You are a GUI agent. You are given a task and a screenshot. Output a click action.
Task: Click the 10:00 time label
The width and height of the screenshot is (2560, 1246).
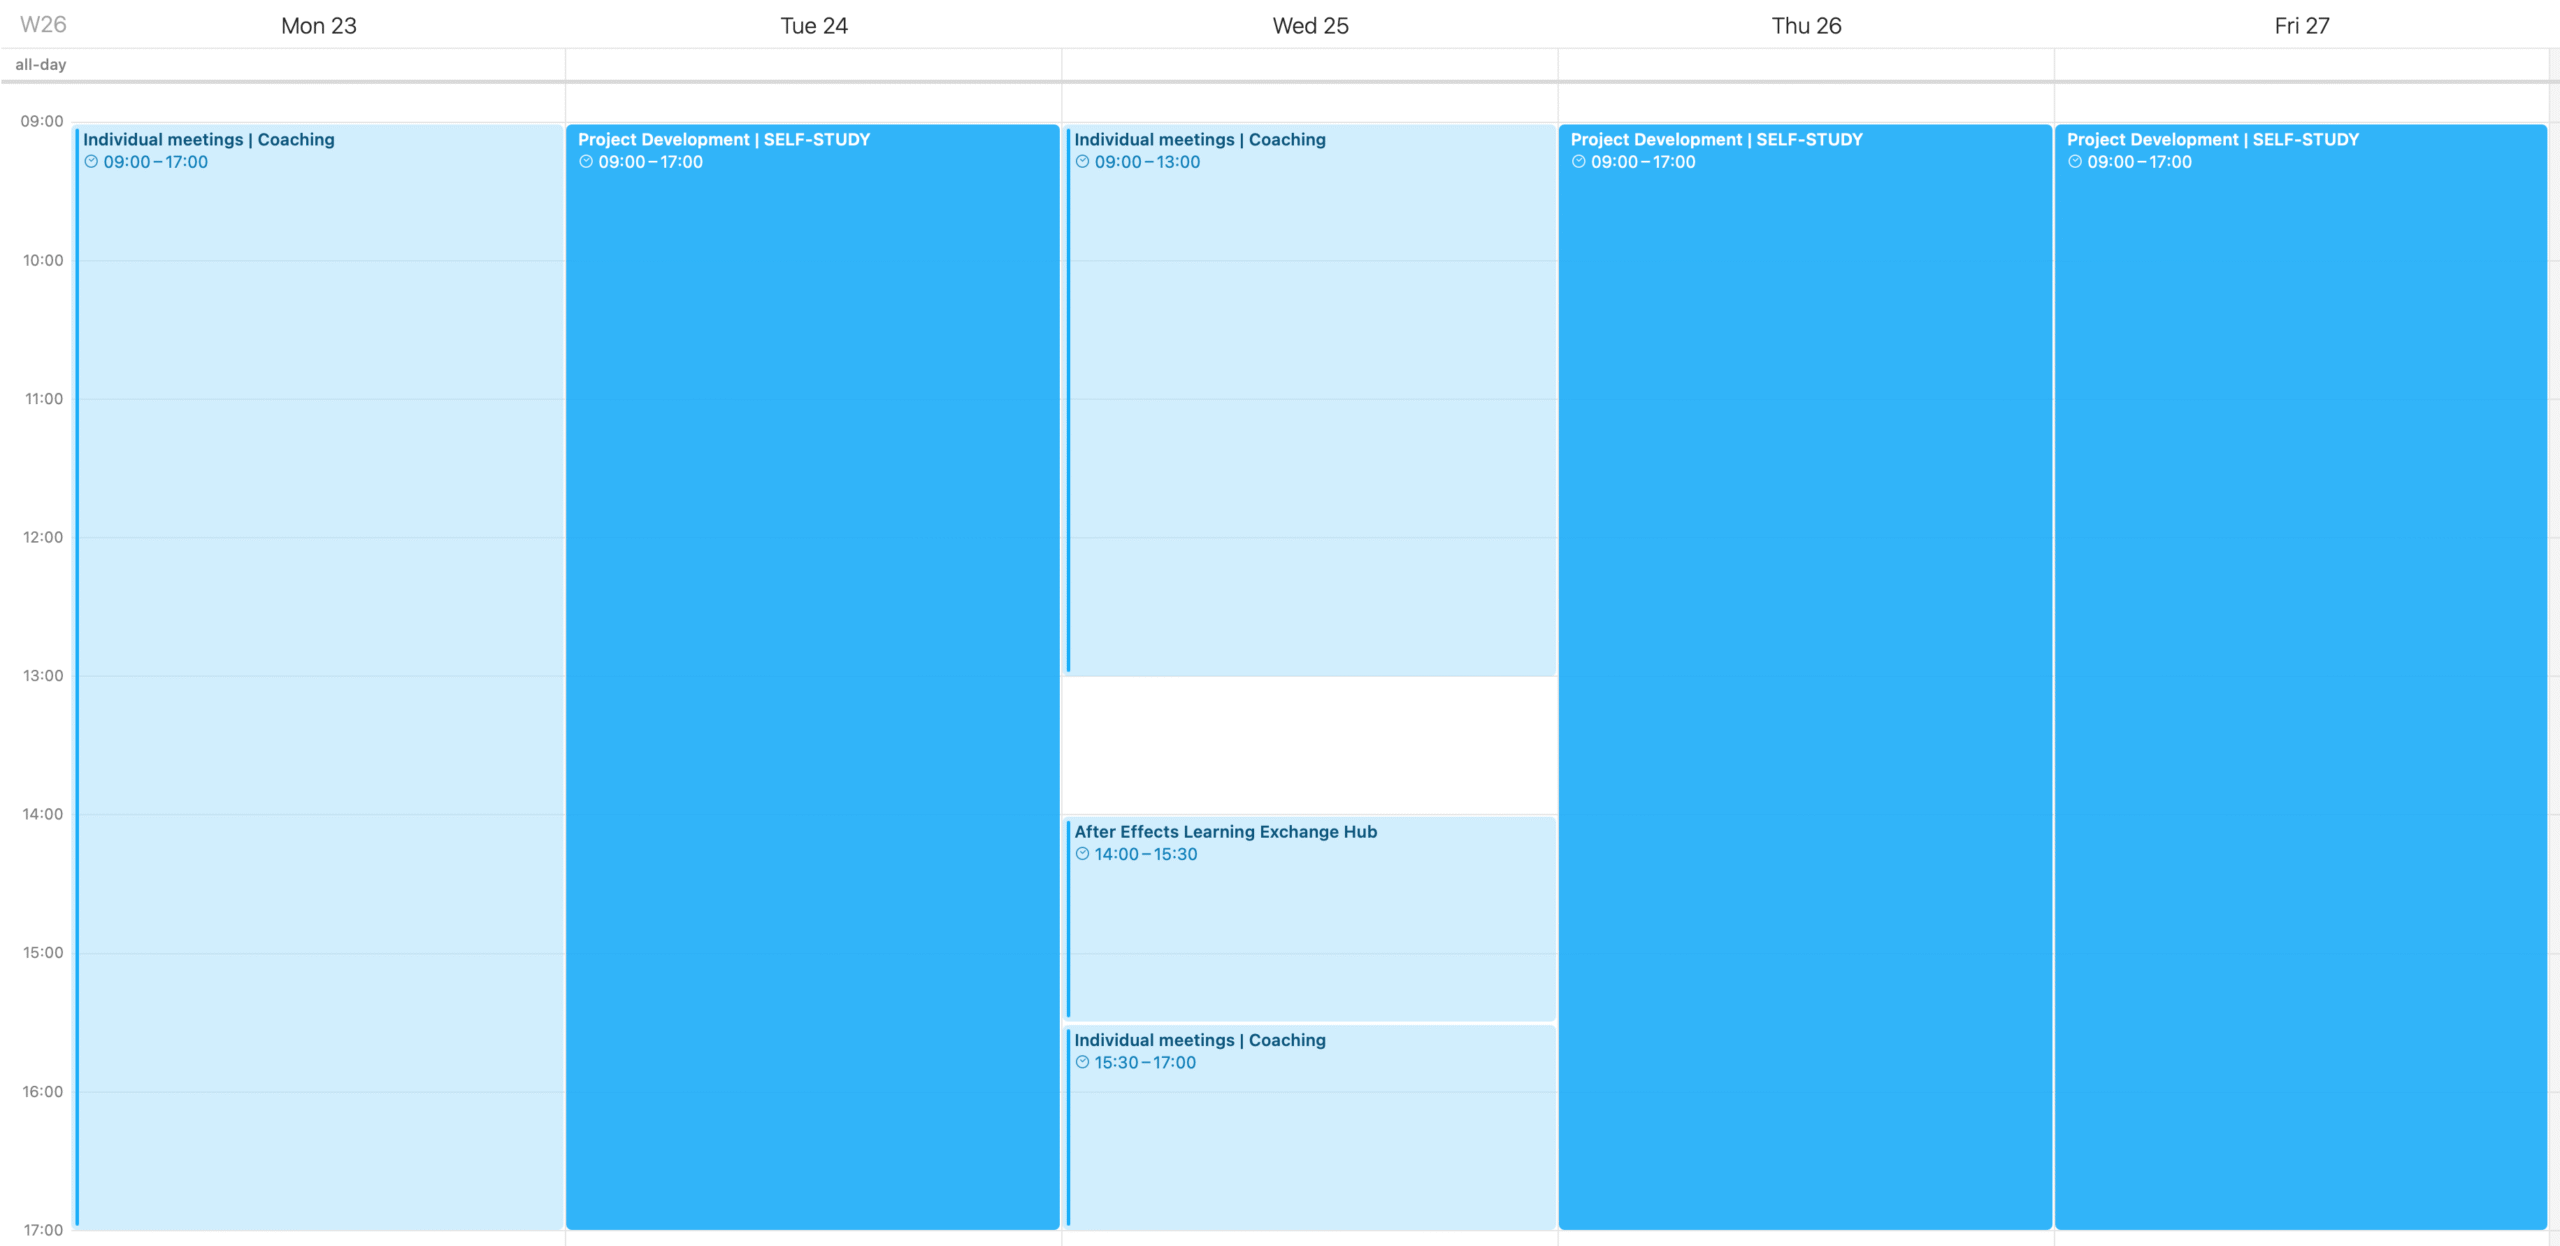coord(43,261)
